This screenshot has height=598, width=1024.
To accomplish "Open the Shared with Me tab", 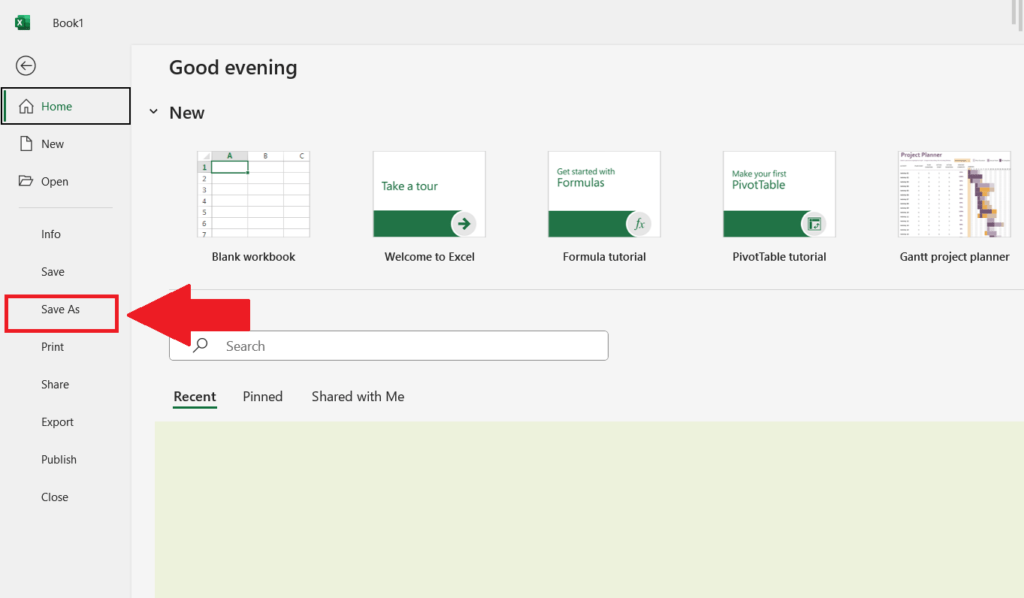I will [x=357, y=396].
